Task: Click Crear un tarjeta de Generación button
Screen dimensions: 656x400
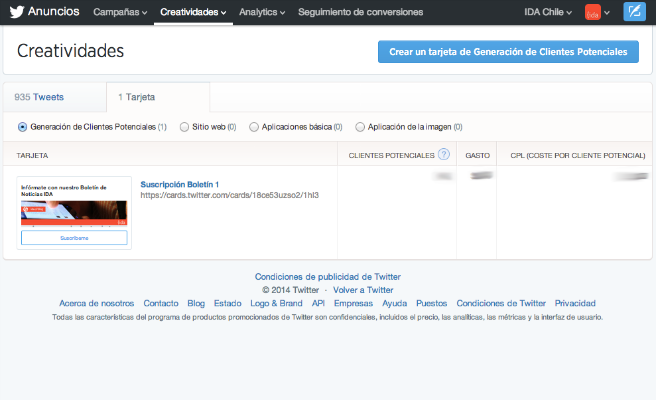Action: point(508,52)
